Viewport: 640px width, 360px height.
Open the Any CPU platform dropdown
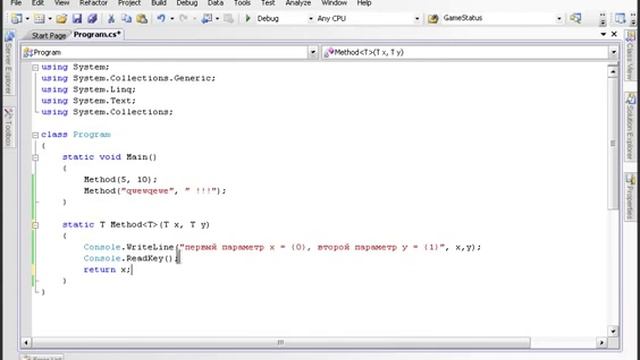pyautogui.click(x=417, y=19)
